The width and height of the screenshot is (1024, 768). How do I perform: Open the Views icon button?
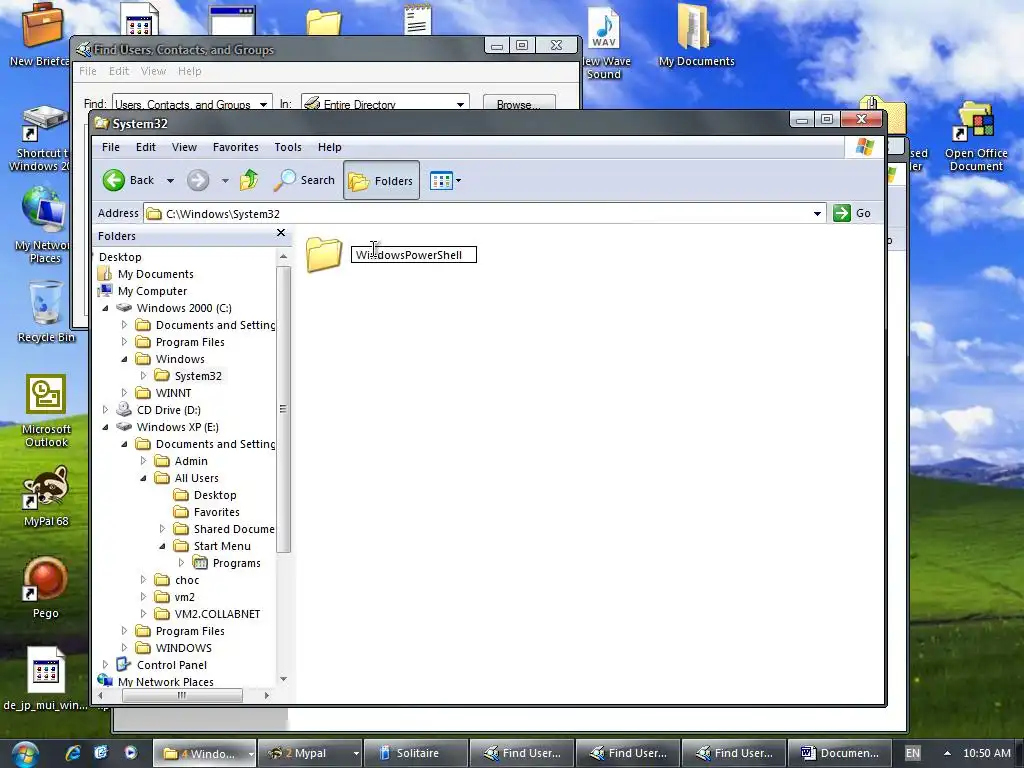(x=441, y=180)
